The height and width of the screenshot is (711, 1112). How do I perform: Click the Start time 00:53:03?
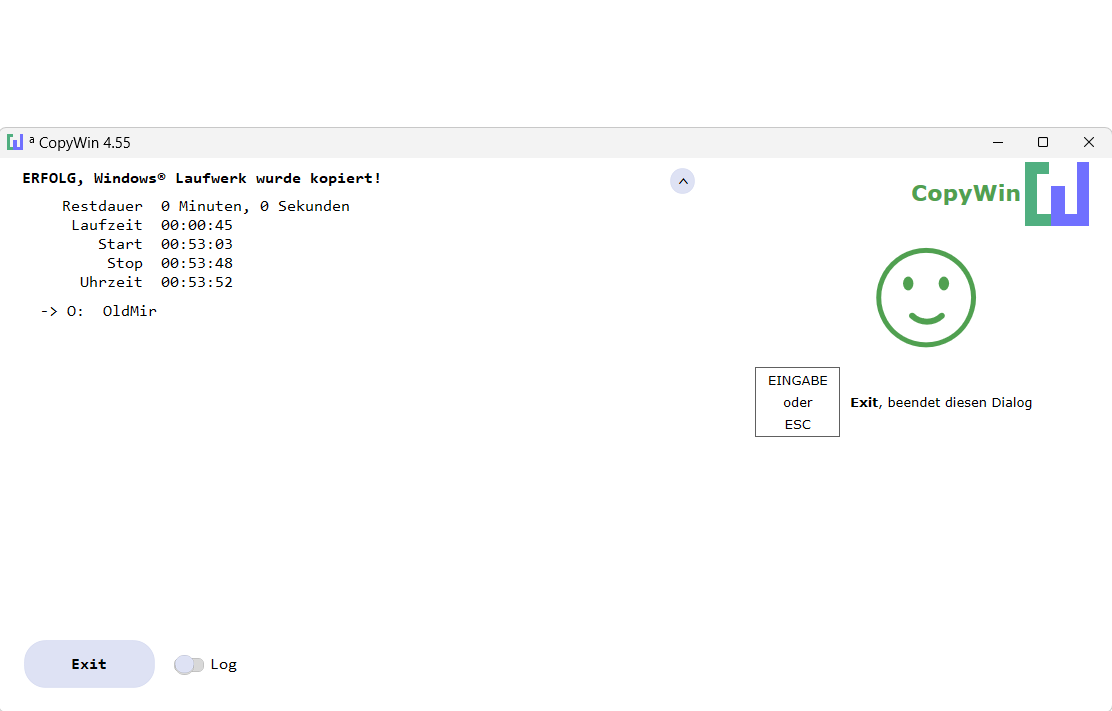(x=196, y=244)
